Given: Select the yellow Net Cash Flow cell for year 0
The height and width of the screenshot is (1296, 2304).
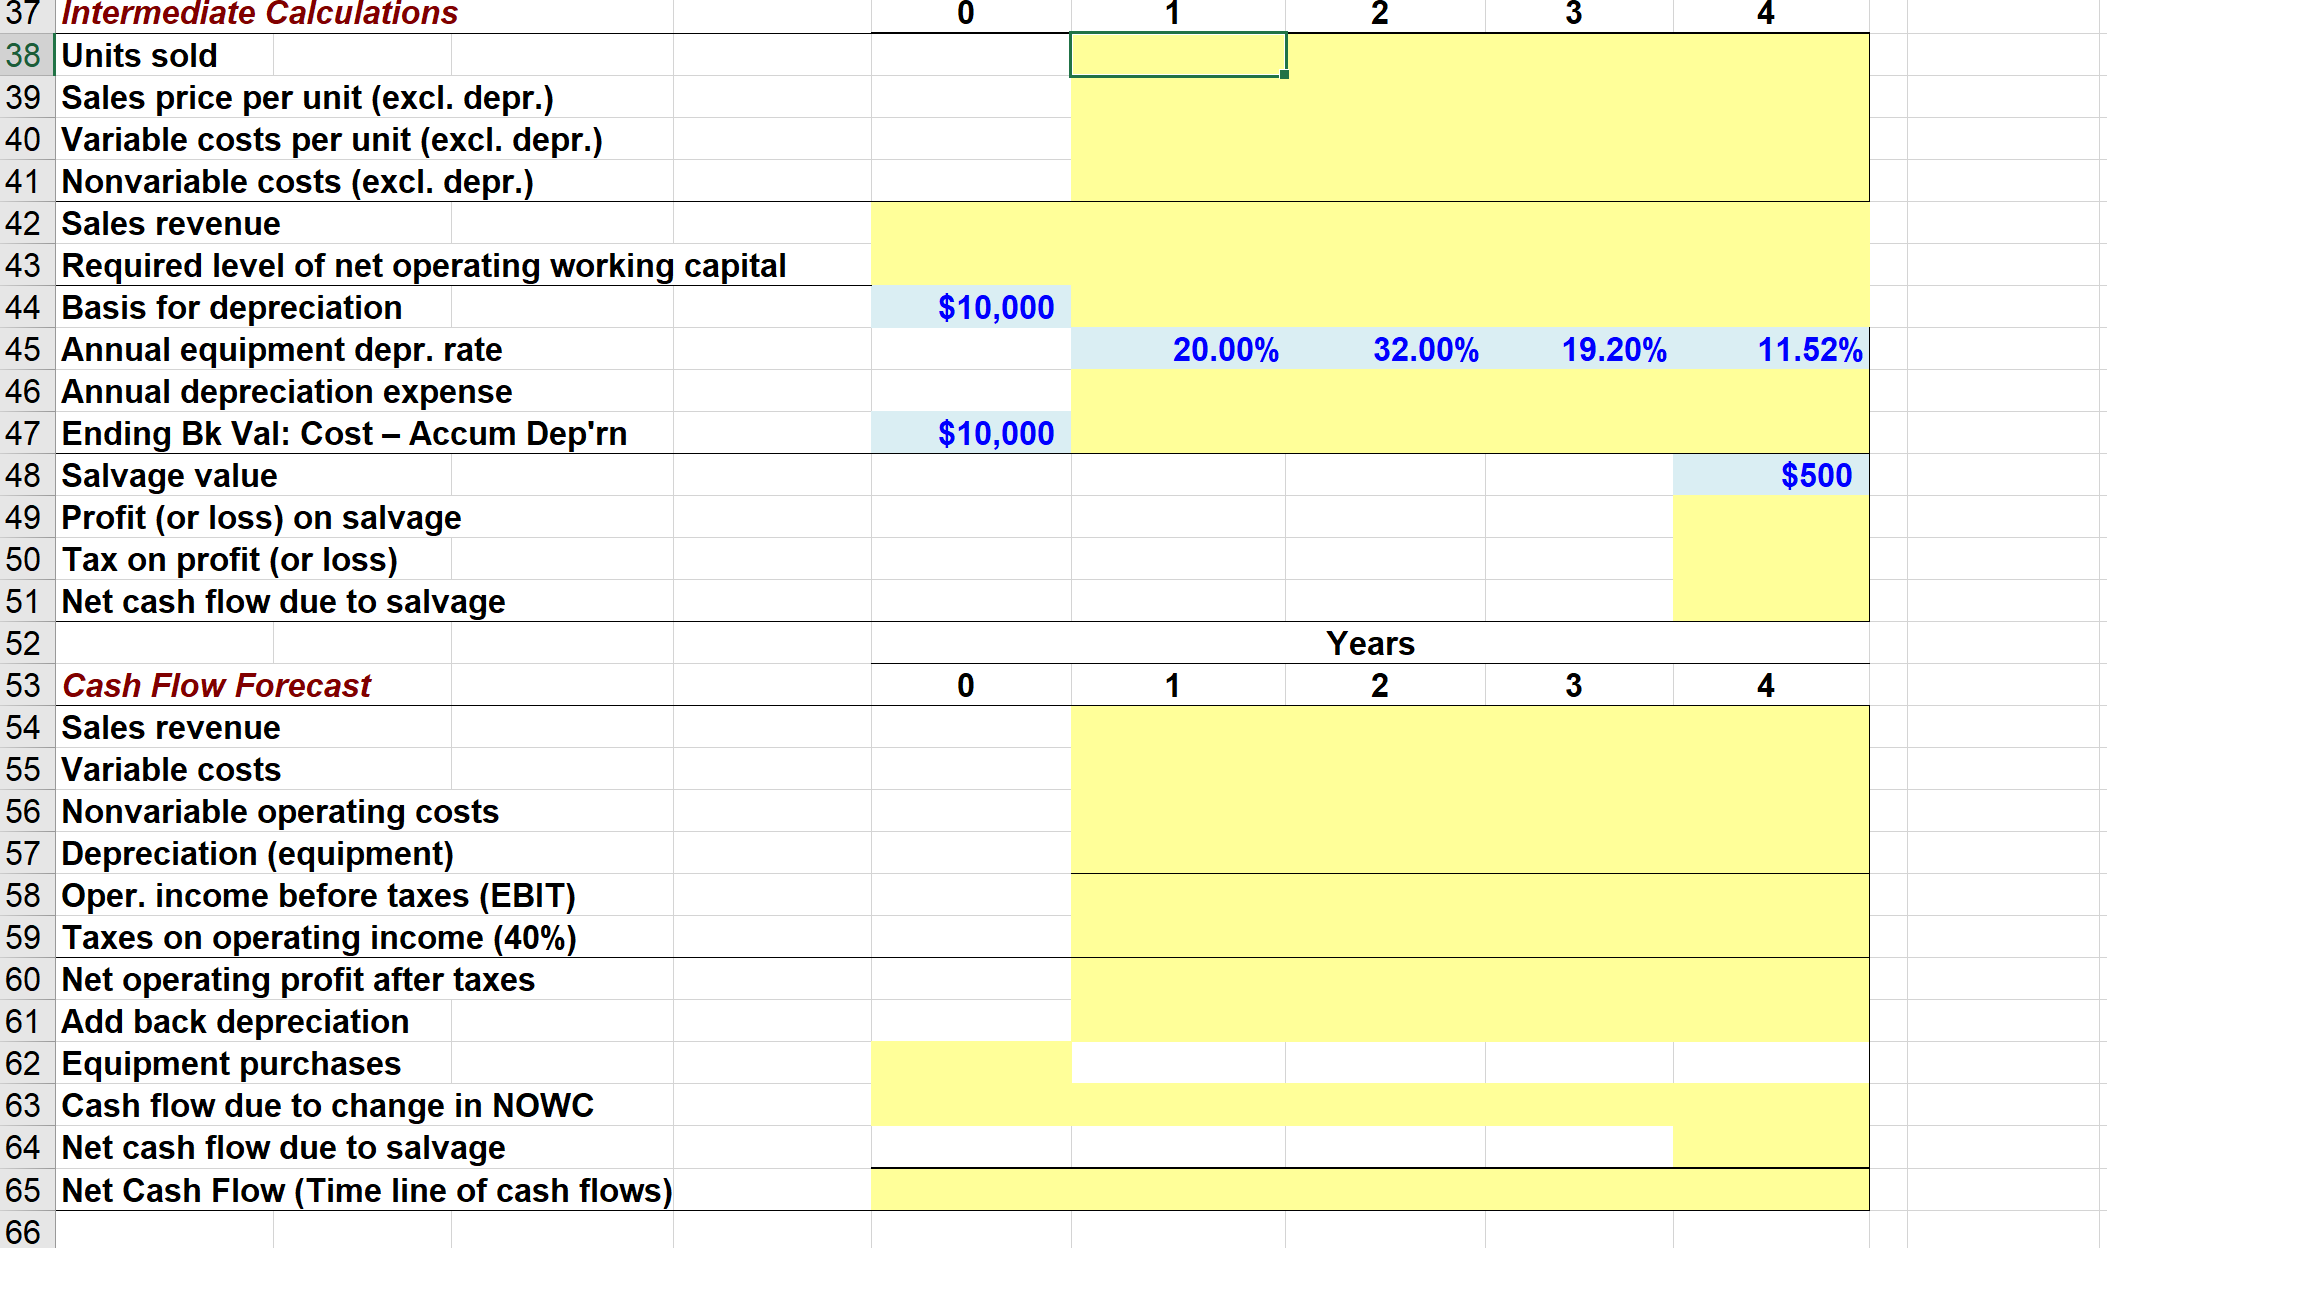Looking at the screenshot, I should (x=970, y=1190).
